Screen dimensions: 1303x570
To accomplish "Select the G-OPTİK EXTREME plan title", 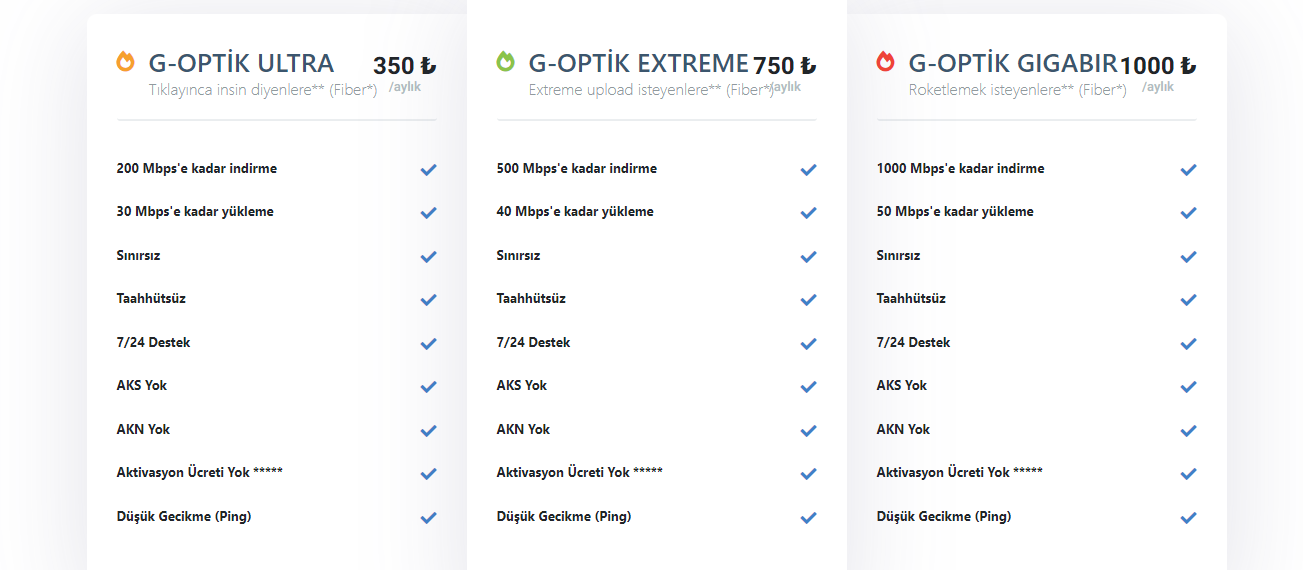I will click(x=639, y=63).
